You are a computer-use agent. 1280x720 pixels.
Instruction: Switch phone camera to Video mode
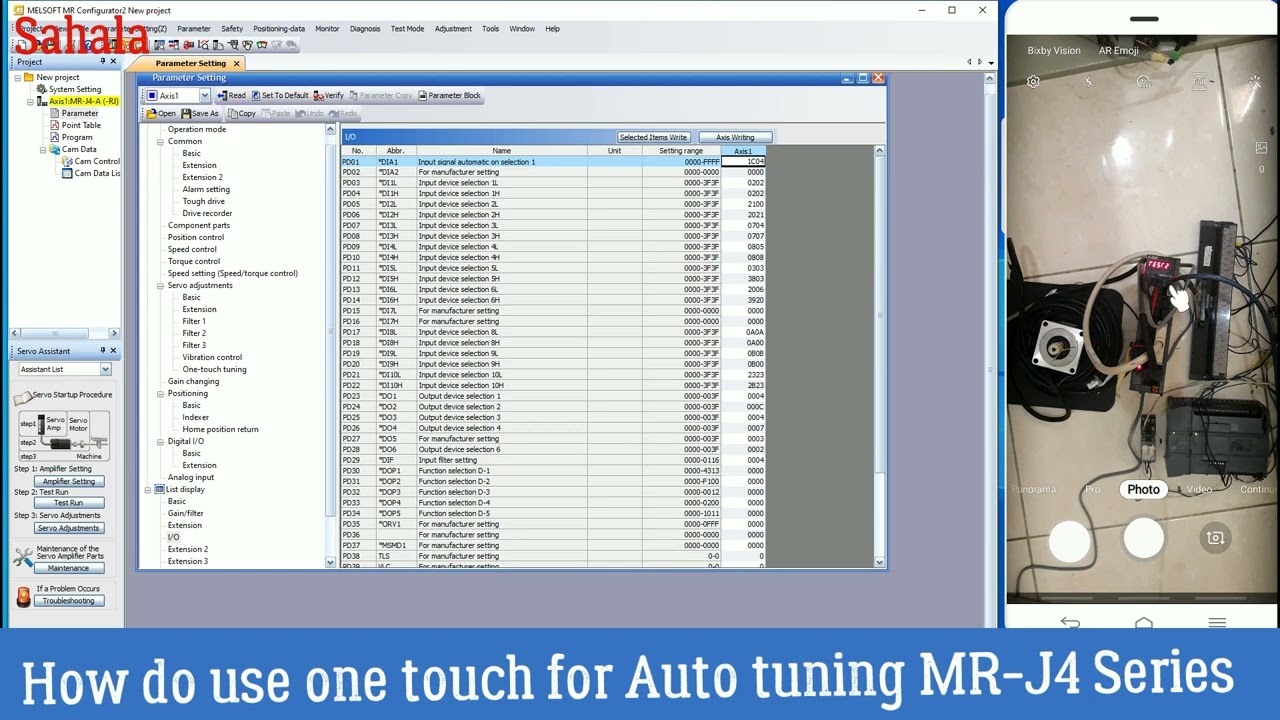point(1199,489)
